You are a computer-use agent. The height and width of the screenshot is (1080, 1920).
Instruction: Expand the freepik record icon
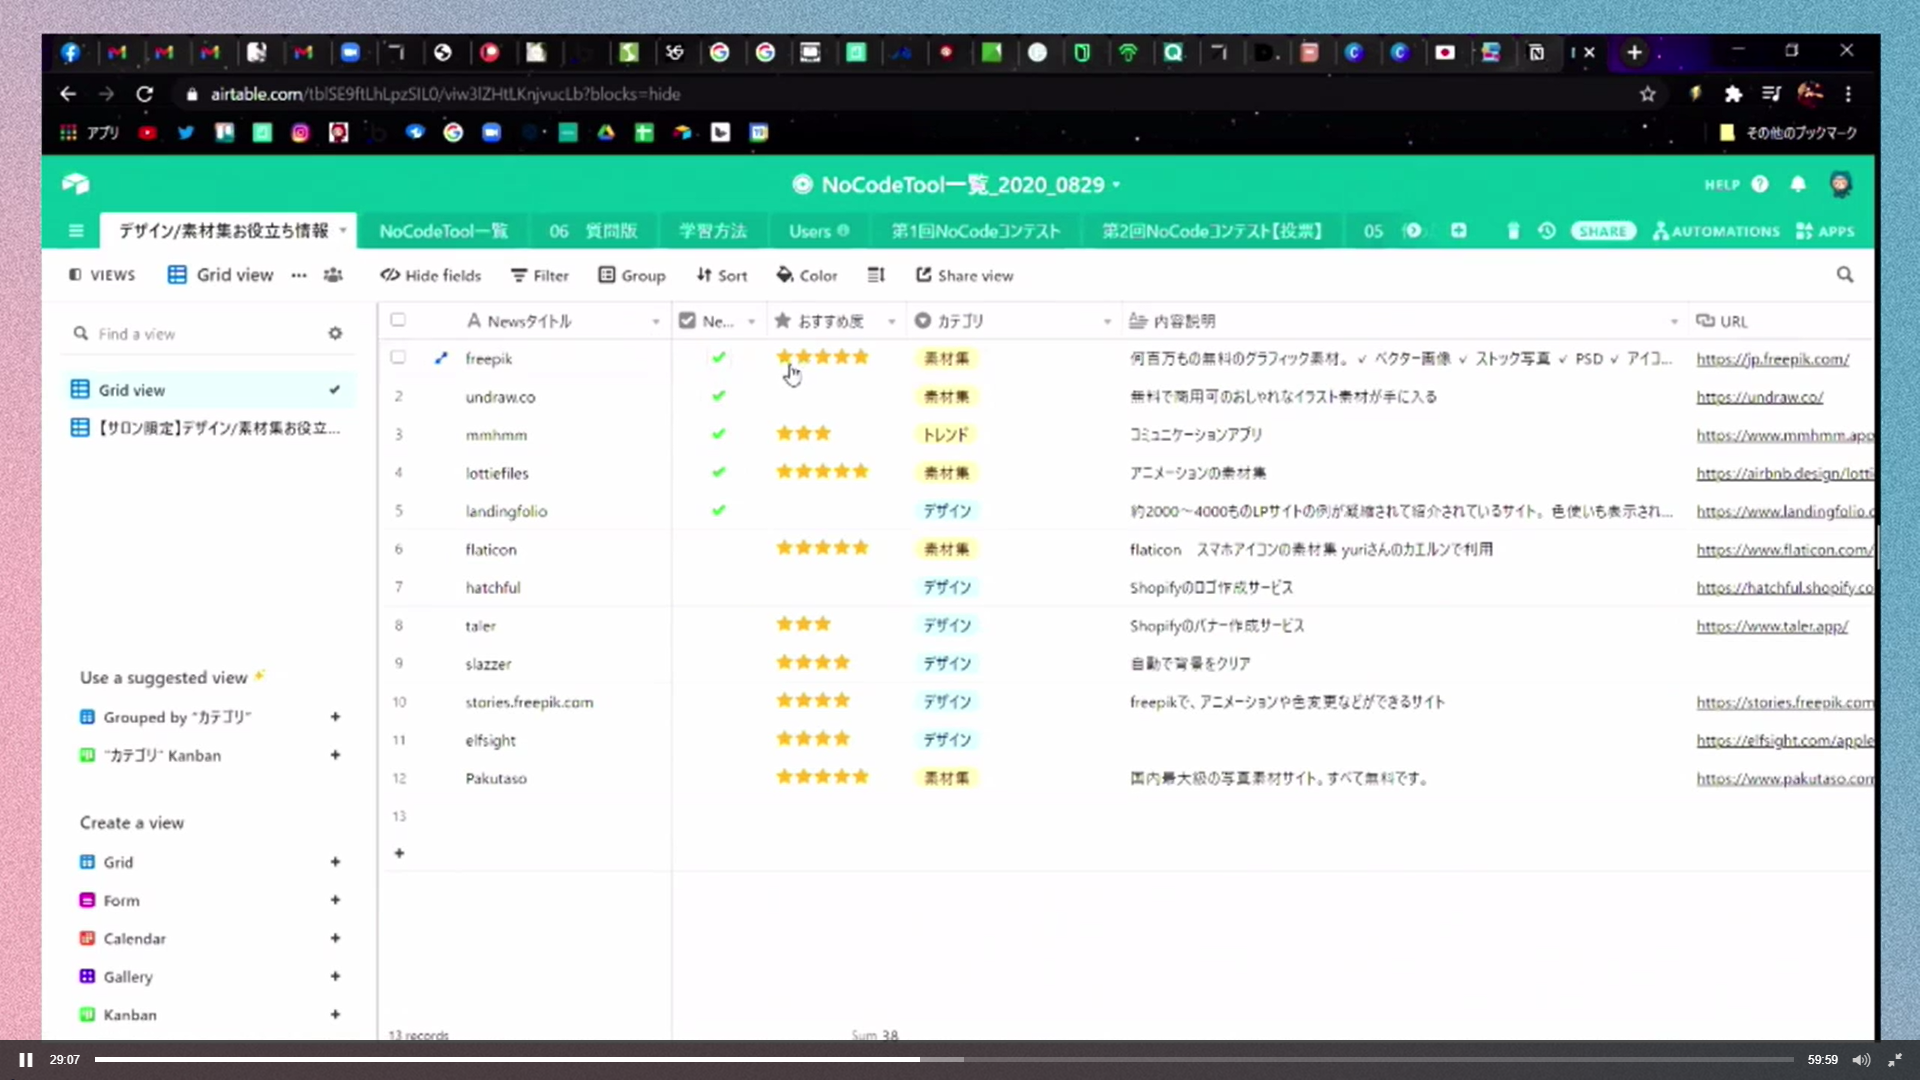click(x=441, y=358)
